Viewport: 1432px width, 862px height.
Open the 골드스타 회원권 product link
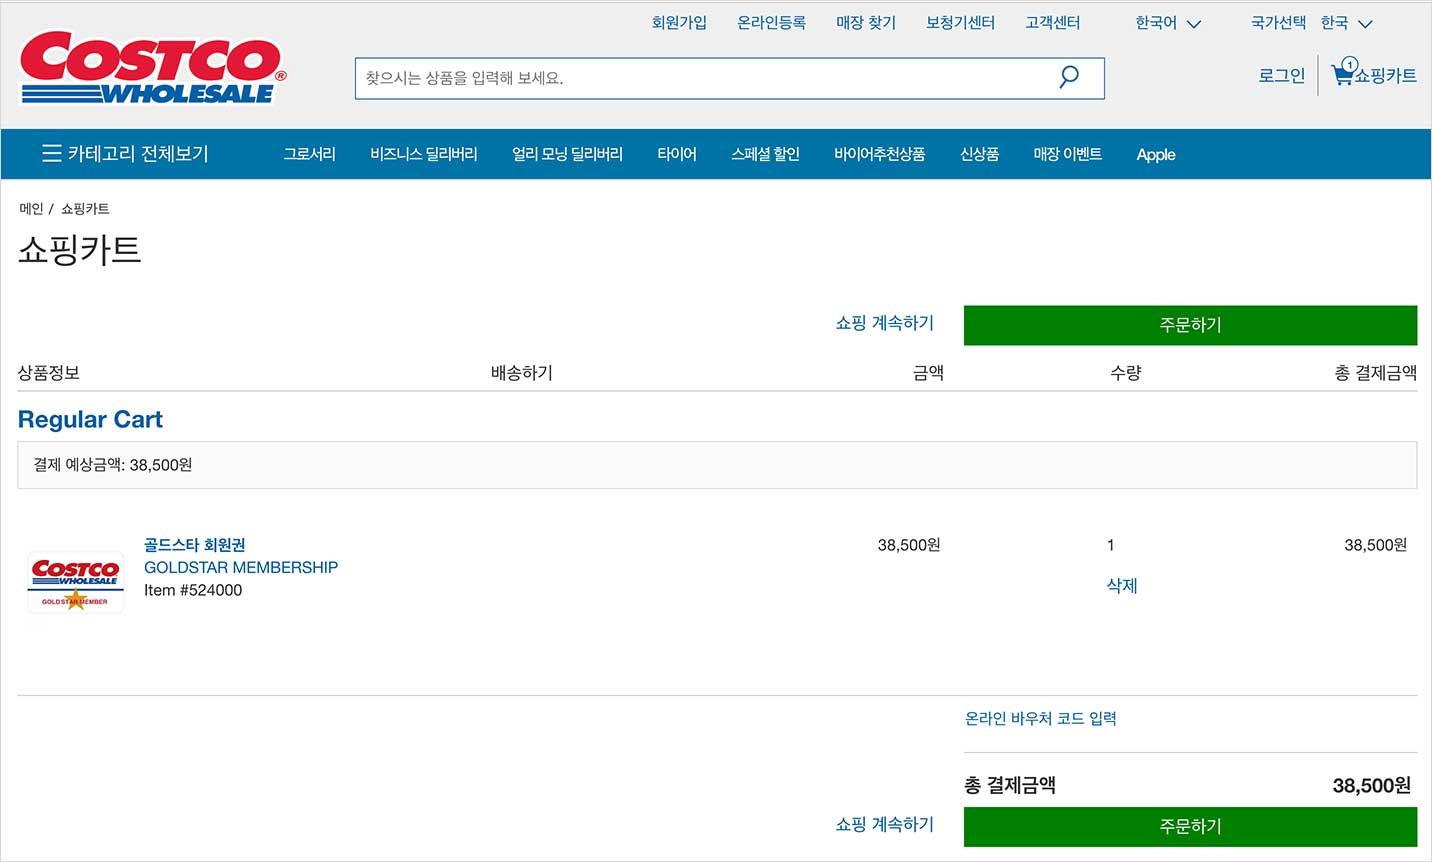click(196, 544)
